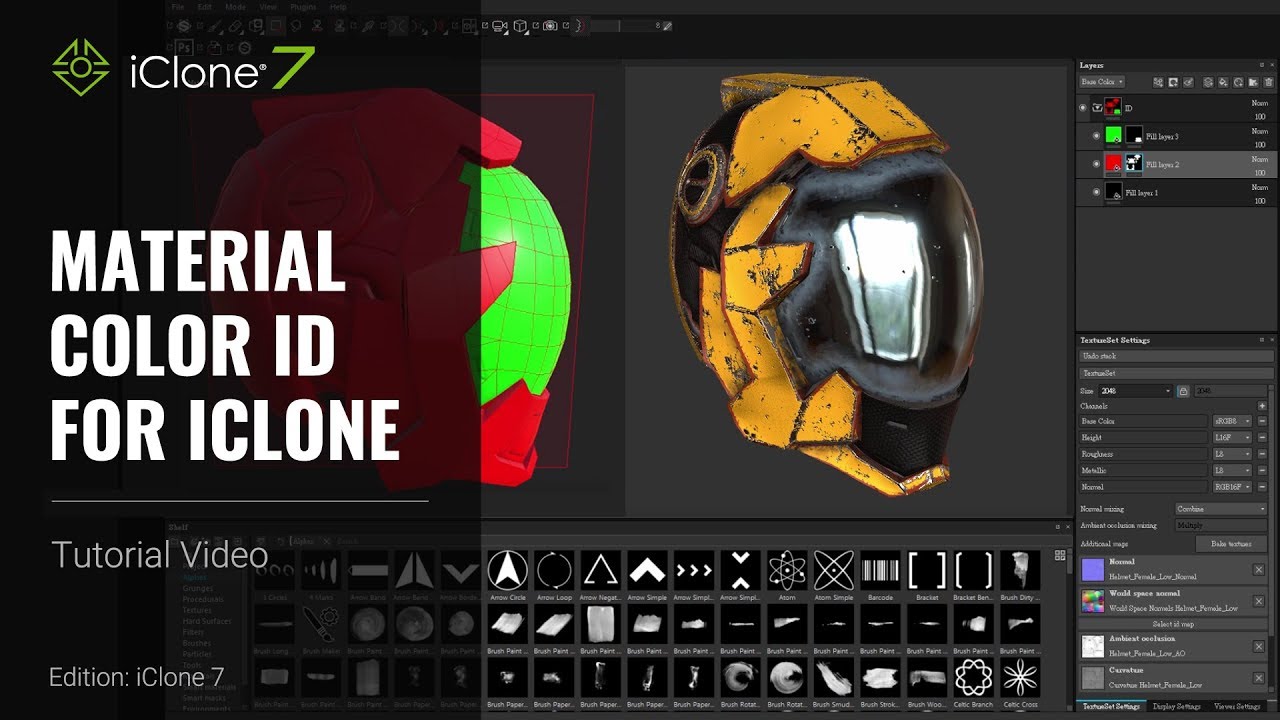Image resolution: width=1280 pixels, height=720 pixels.
Task: Select the Brush Smudge alpha
Action: (x=834, y=677)
